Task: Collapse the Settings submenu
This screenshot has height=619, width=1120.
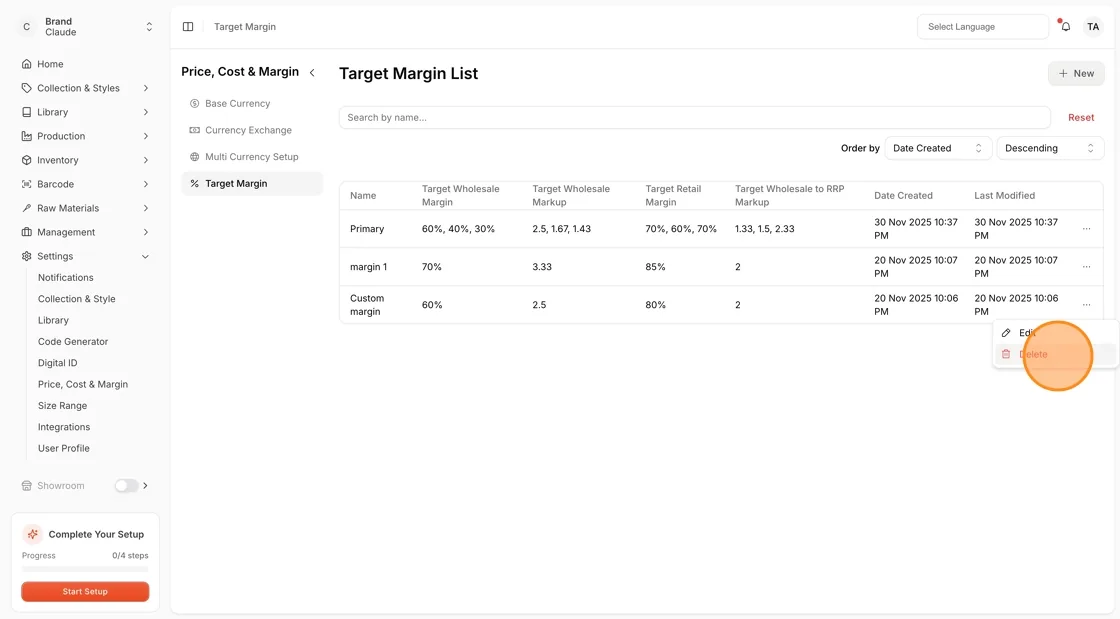Action: [x=146, y=256]
